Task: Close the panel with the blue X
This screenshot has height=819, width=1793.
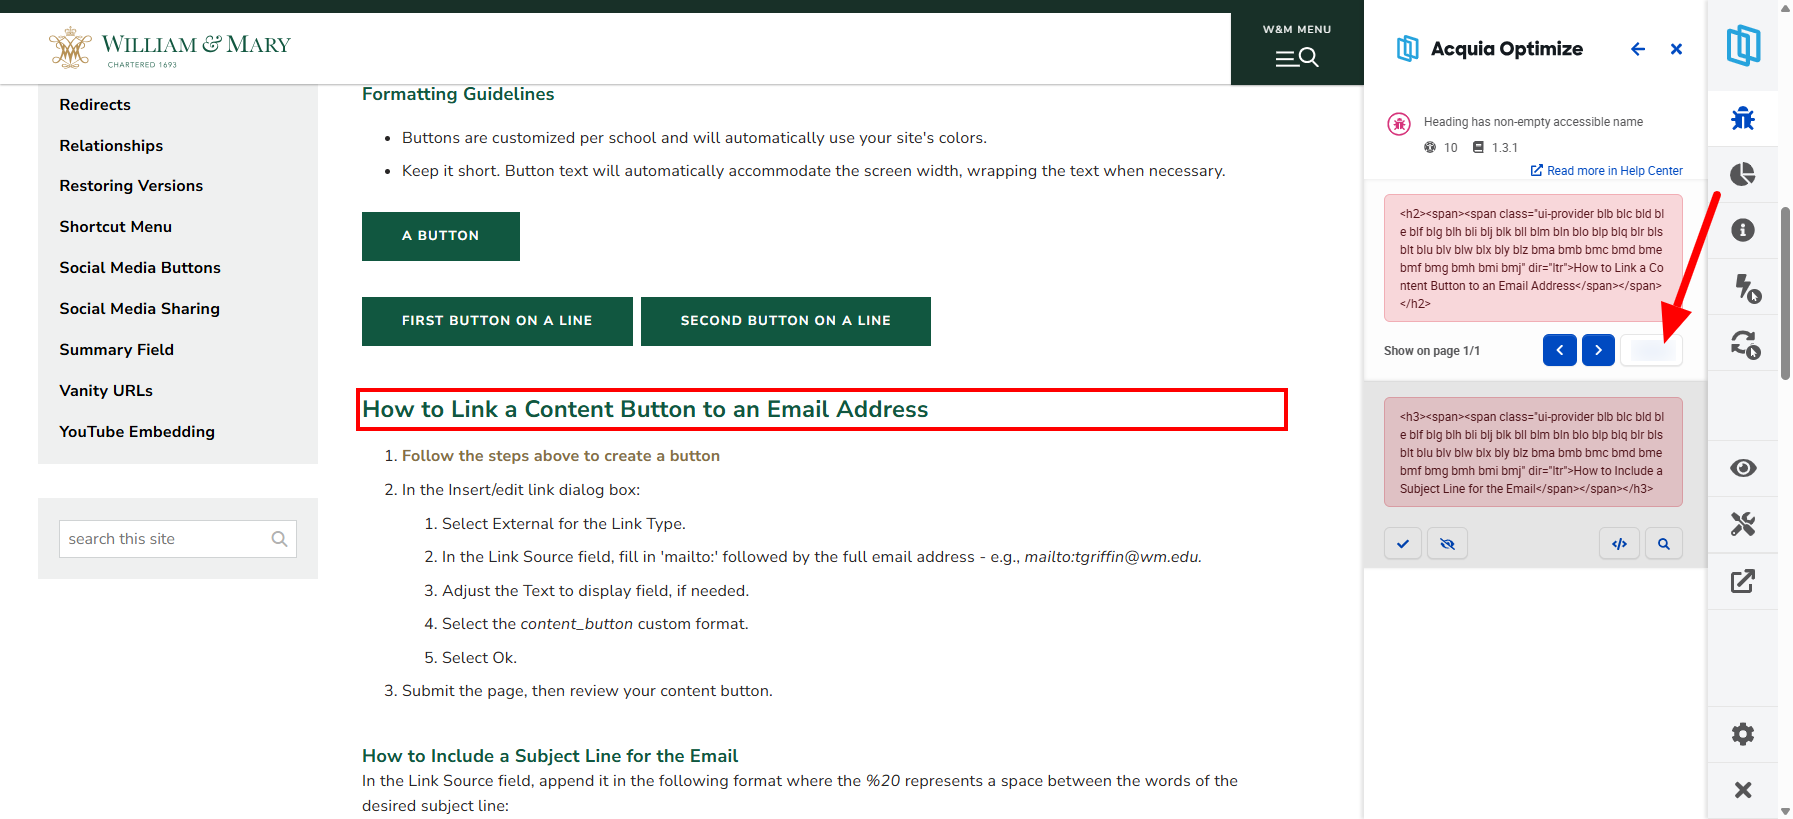Action: tap(1676, 49)
